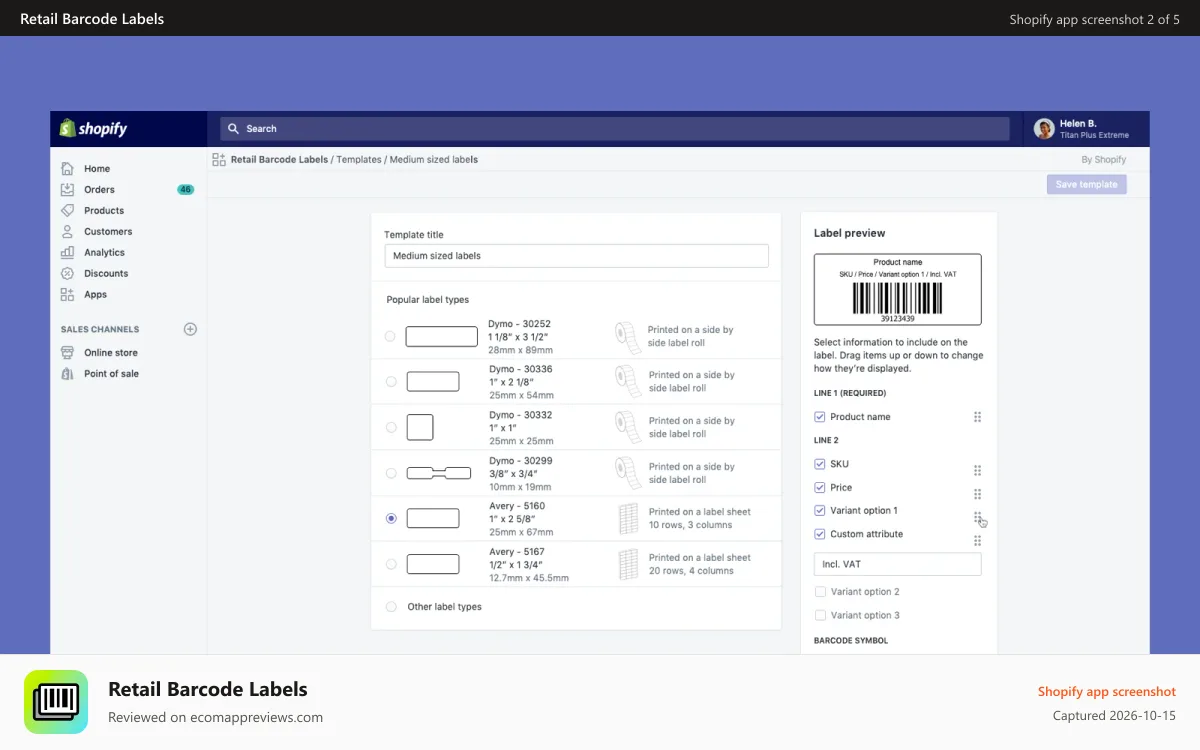Open Point of sale channel

point(111,374)
